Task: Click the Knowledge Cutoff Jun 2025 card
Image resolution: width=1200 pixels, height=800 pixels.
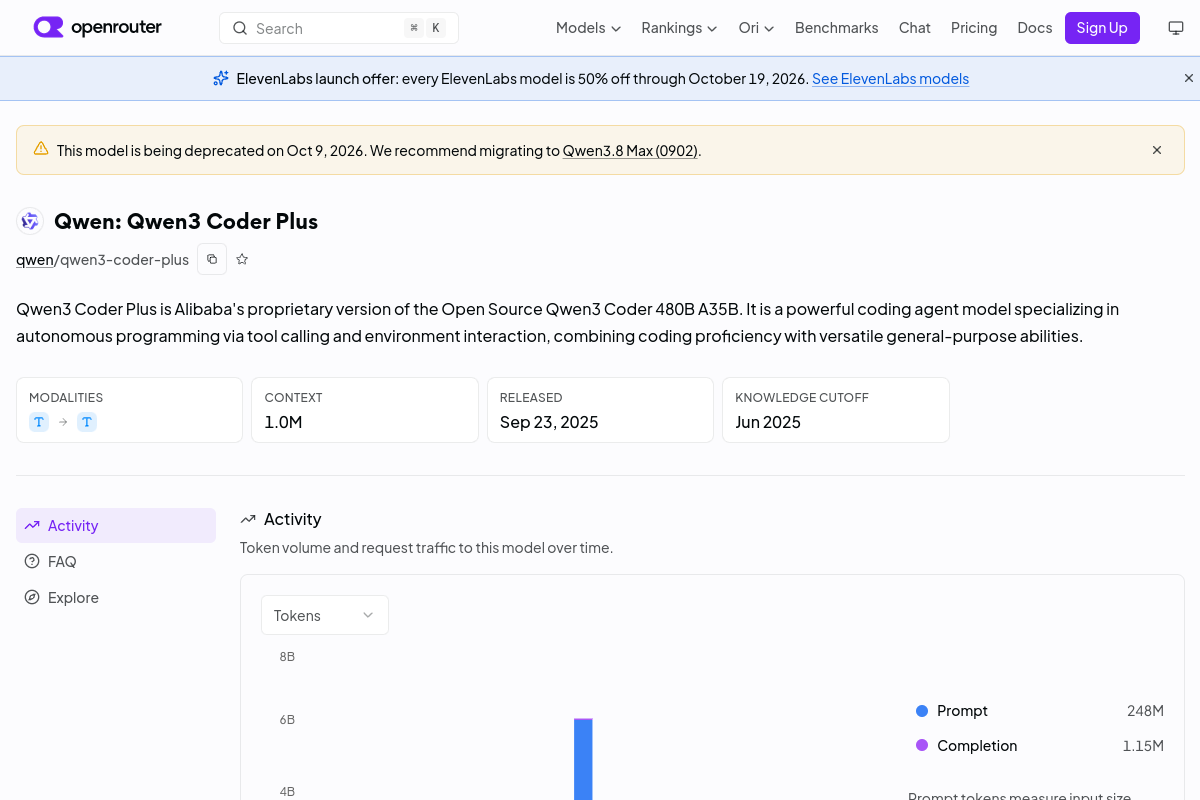Action: pyautogui.click(x=836, y=410)
